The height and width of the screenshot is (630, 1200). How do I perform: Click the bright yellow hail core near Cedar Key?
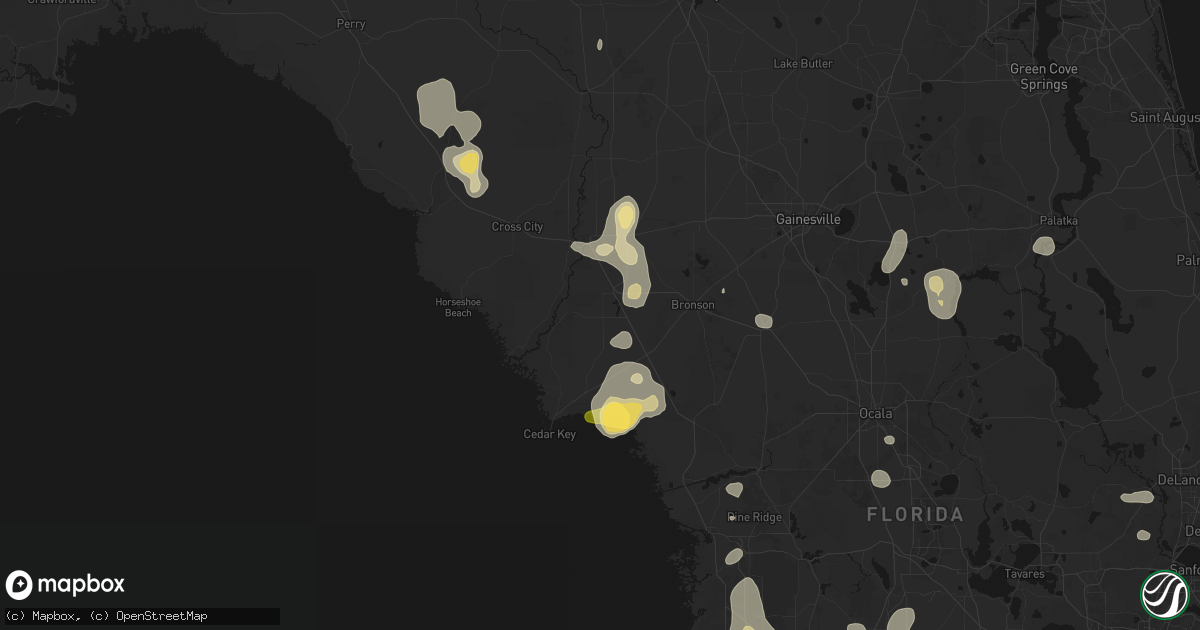click(x=614, y=416)
